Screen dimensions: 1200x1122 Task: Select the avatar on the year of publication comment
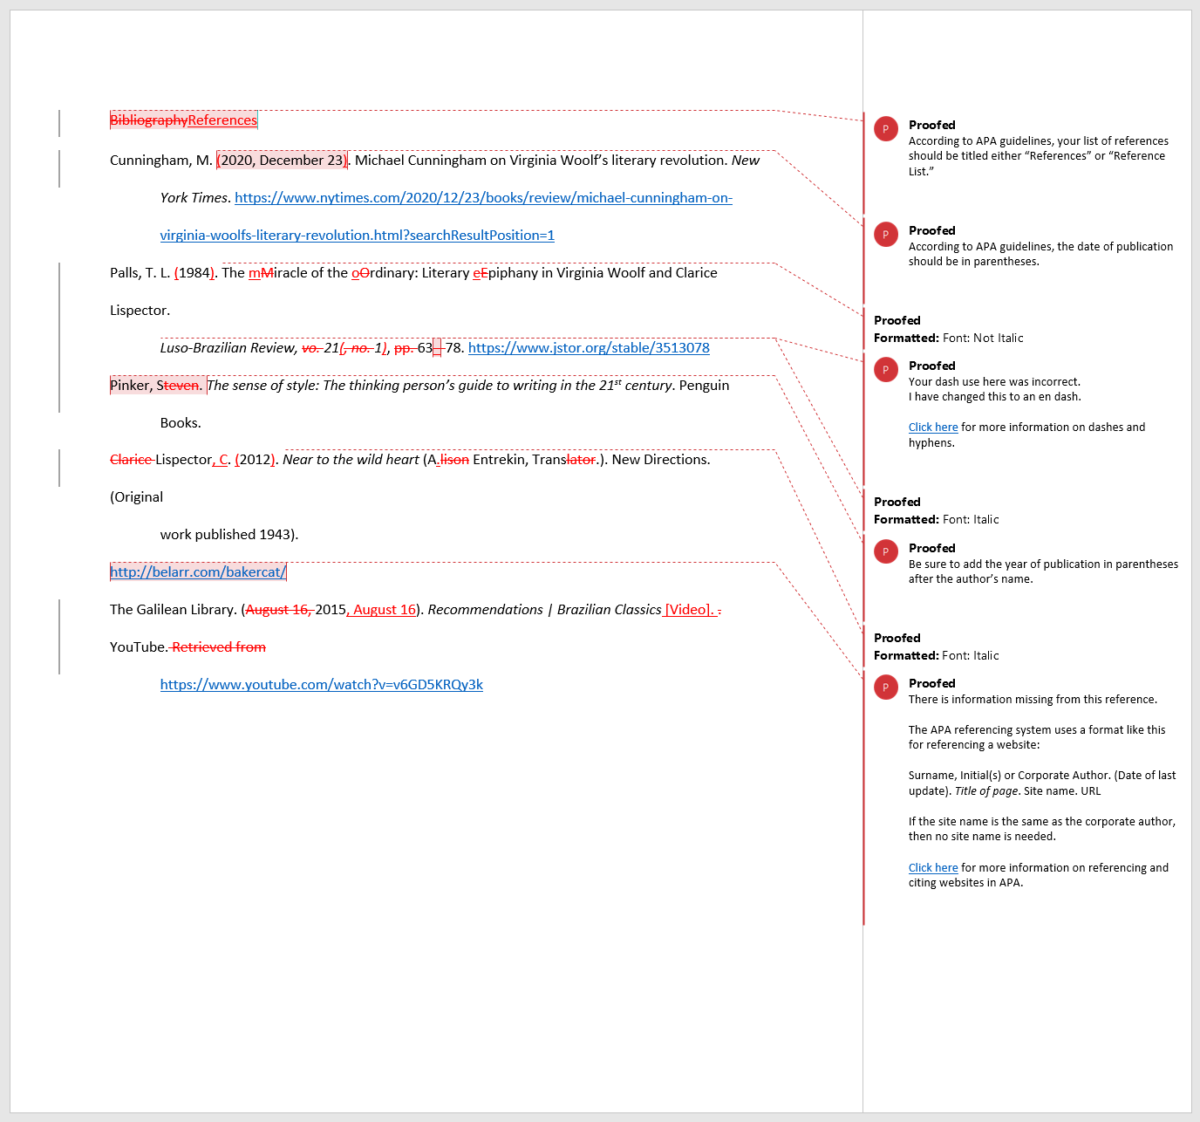[x=885, y=552]
